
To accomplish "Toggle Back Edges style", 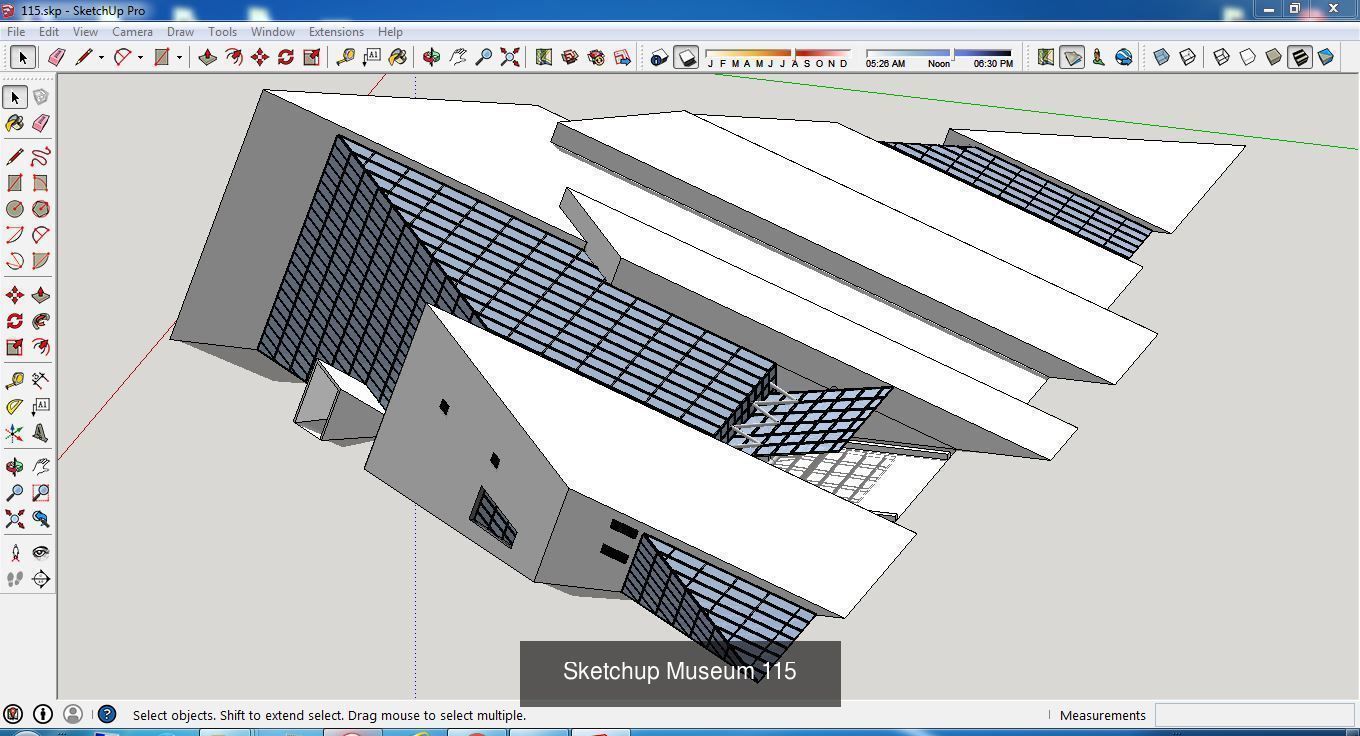I will (x=1188, y=57).
